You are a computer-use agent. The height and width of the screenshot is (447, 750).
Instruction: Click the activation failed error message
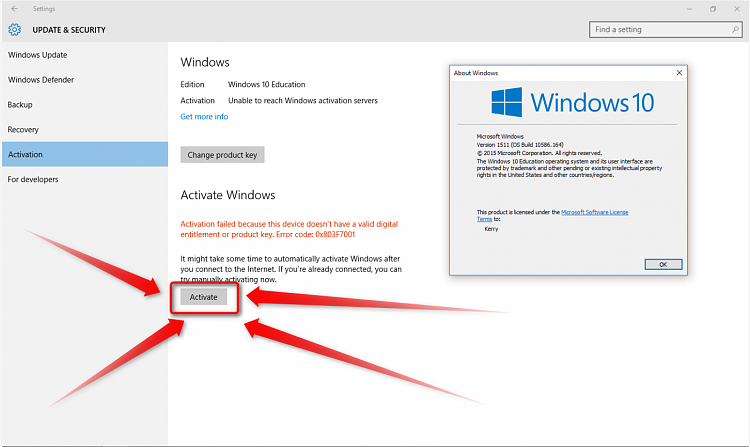(289, 229)
